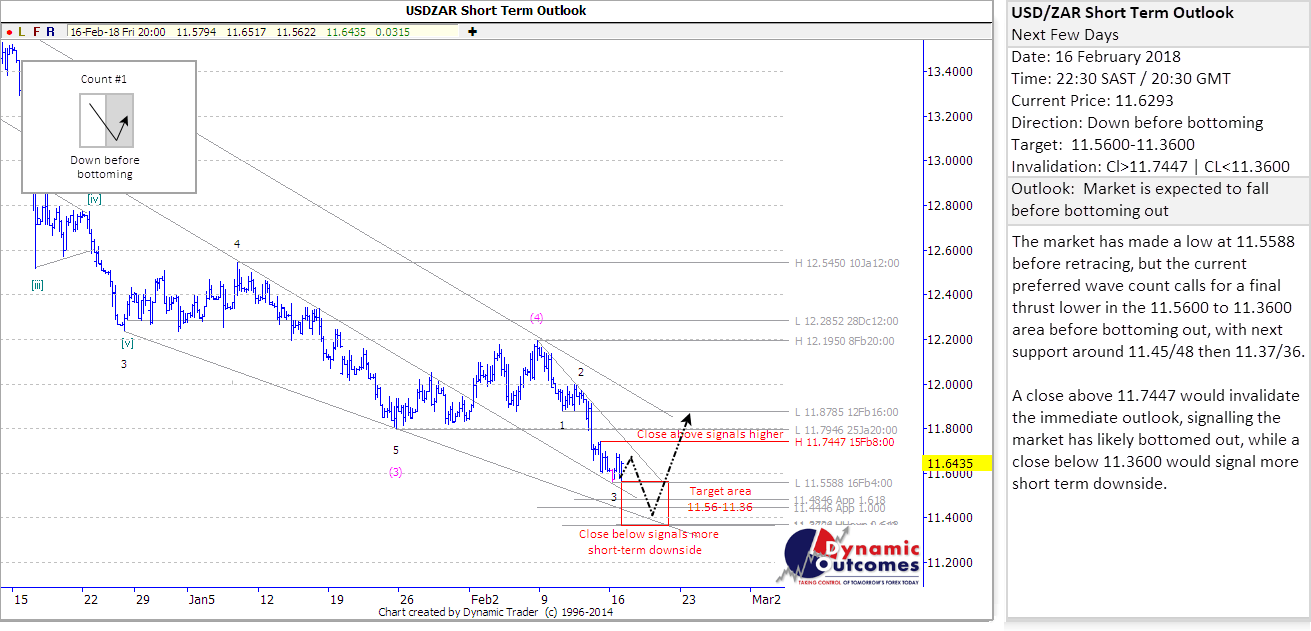Select the L 11.7946 25Ja20:00 level label
This screenshot has width=1311, height=631.
846,429
